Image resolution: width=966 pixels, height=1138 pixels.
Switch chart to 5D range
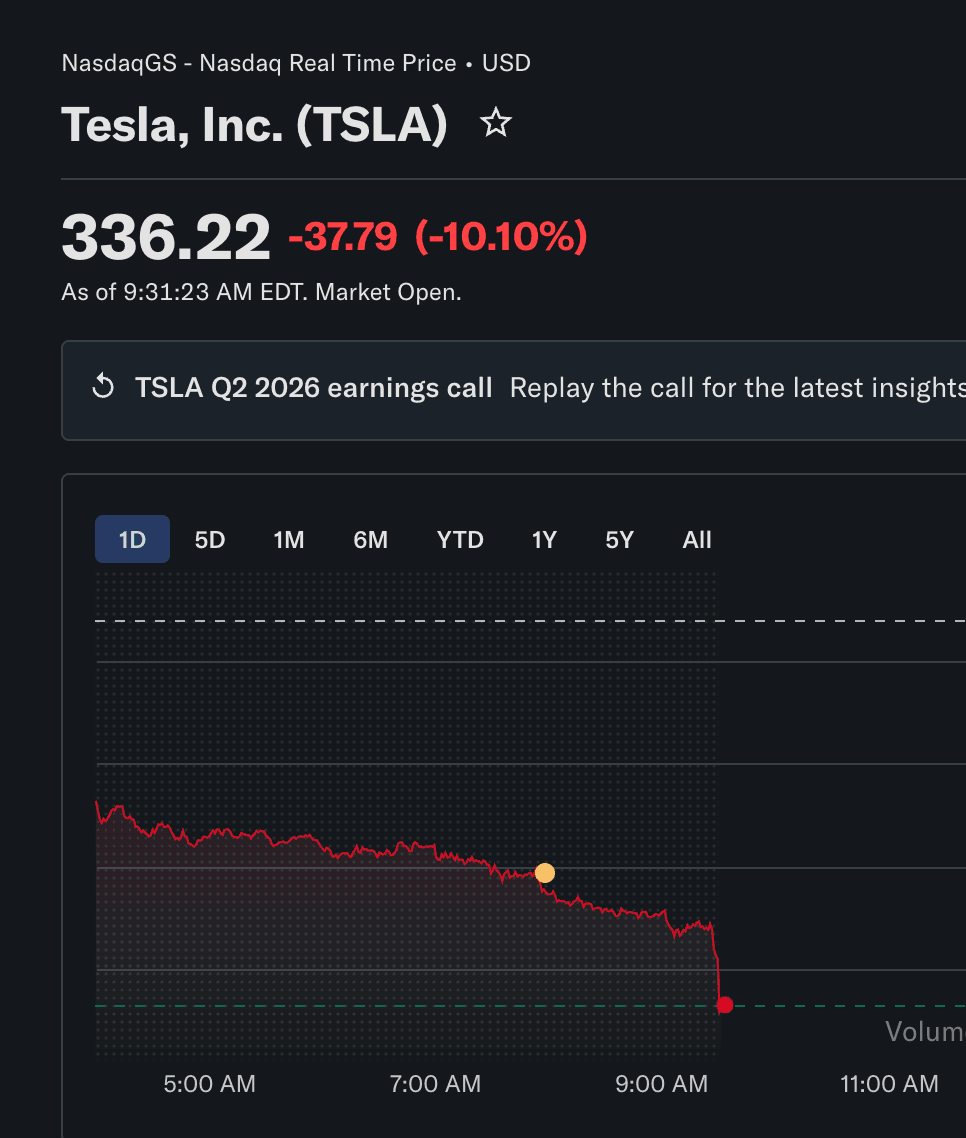coord(210,539)
